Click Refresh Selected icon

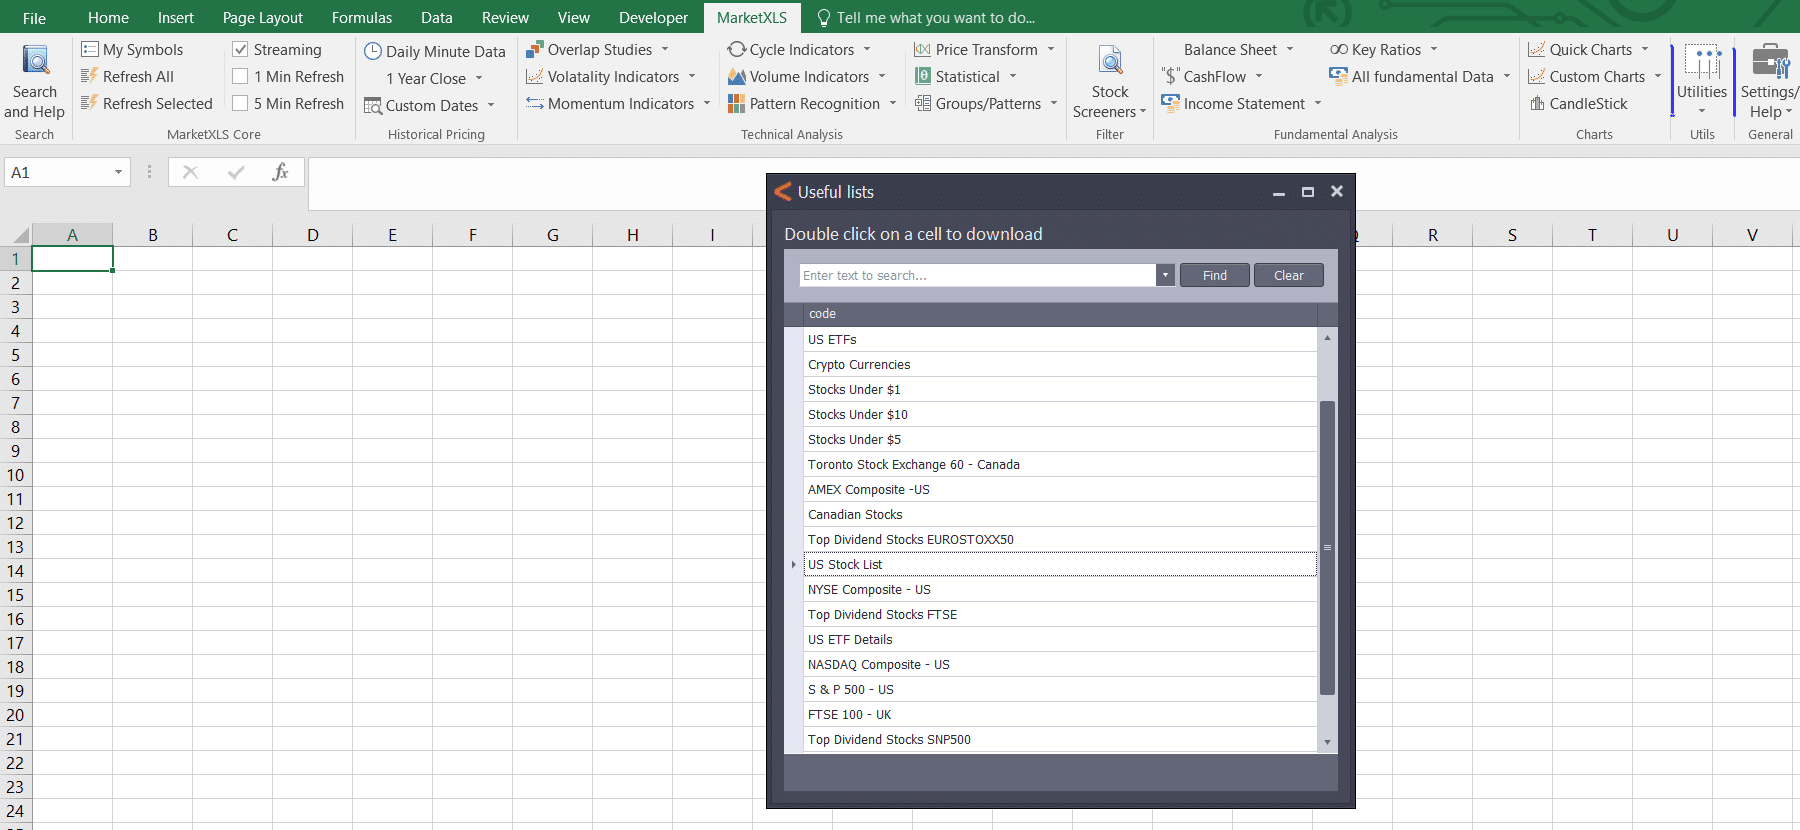90,103
